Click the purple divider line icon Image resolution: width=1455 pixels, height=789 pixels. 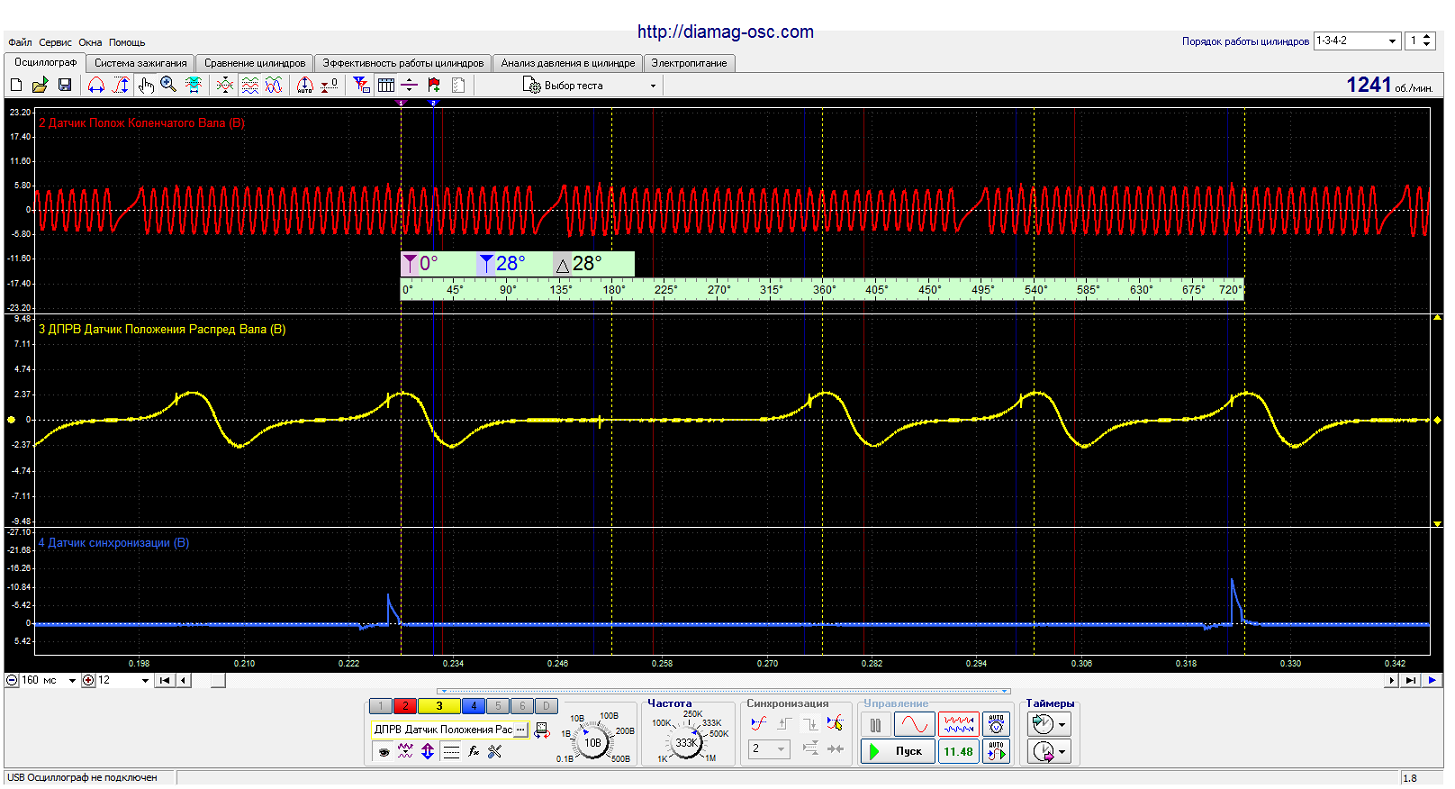tap(409, 85)
